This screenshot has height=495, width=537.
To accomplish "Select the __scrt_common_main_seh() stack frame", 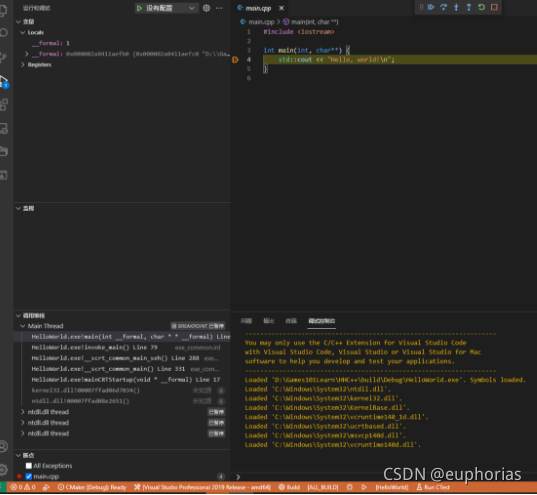I will click(x=122, y=358).
